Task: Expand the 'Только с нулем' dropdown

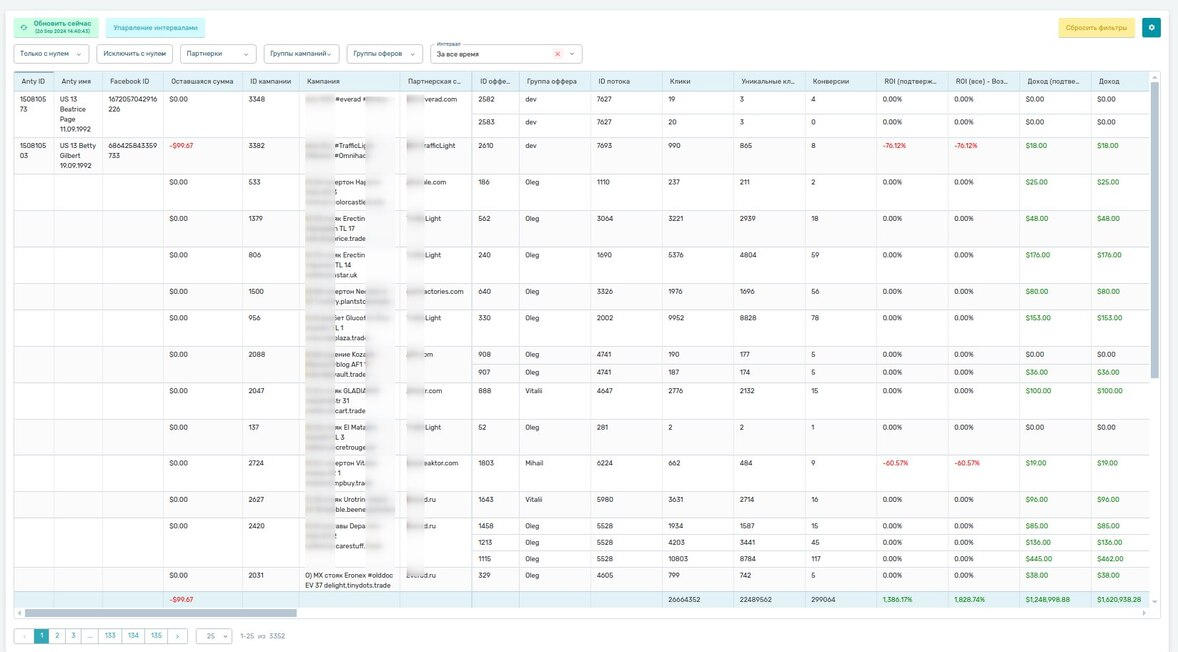Action: click(x=51, y=54)
